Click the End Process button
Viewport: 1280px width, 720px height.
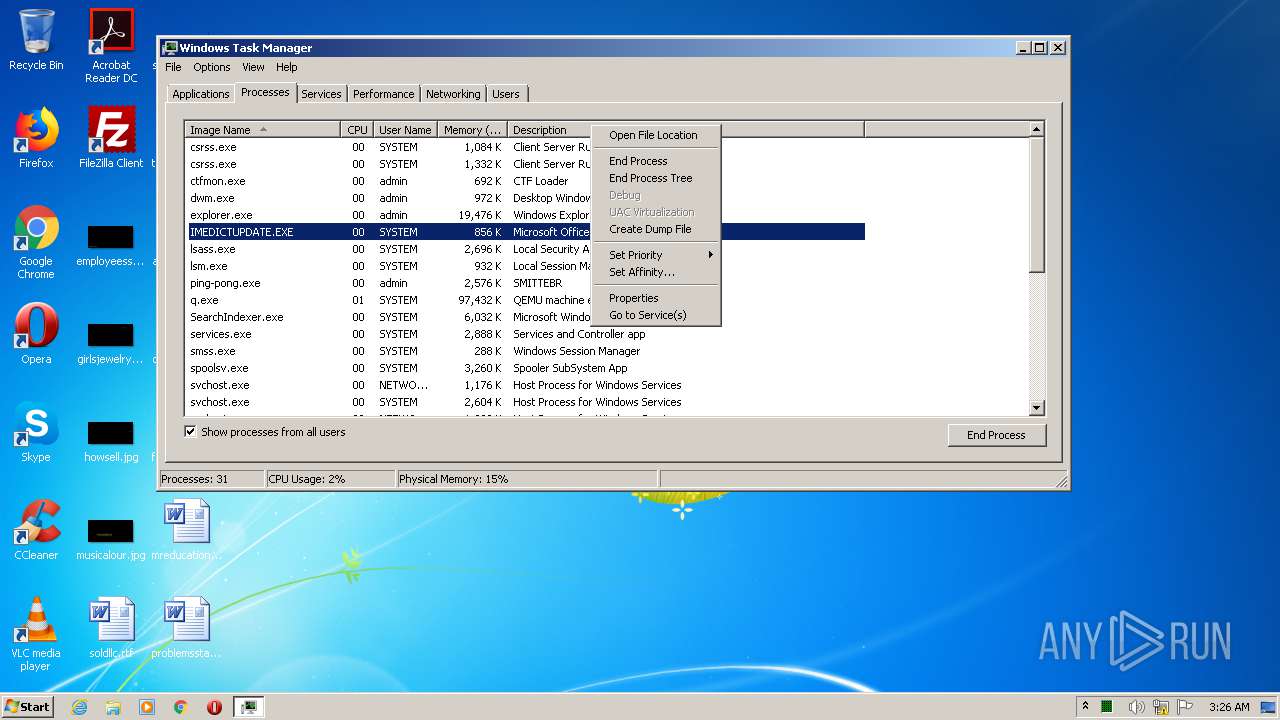click(997, 435)
